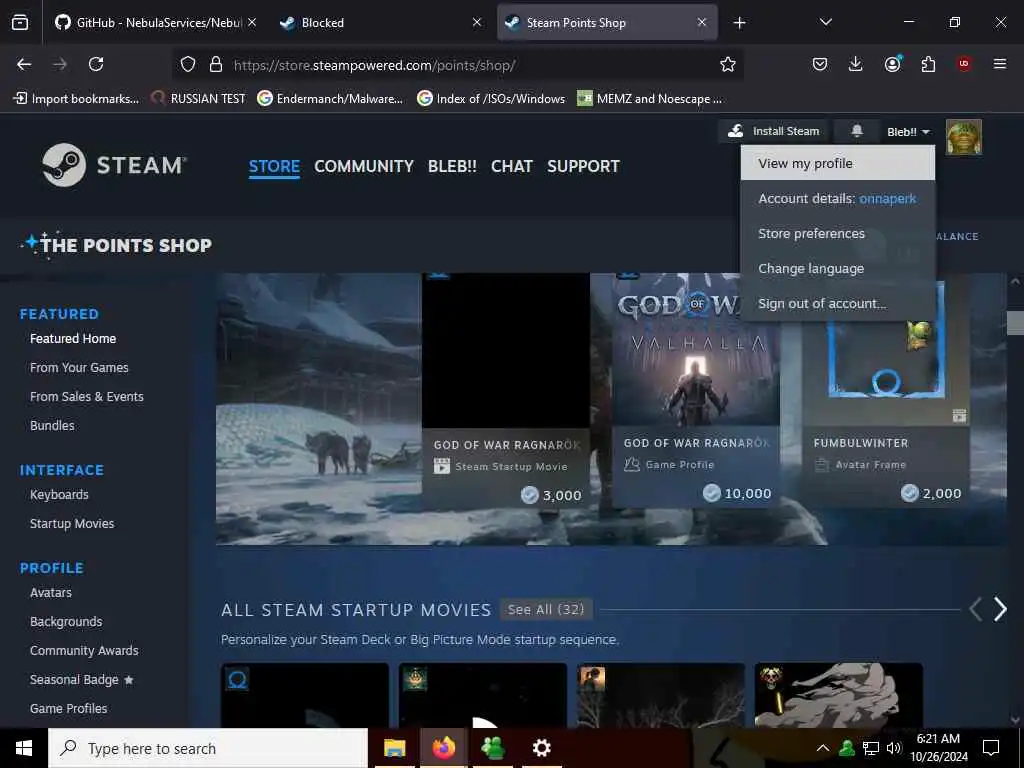This screenshot has width=1024, height=768.
Task: Select View my profile
Action: [838, 163]
